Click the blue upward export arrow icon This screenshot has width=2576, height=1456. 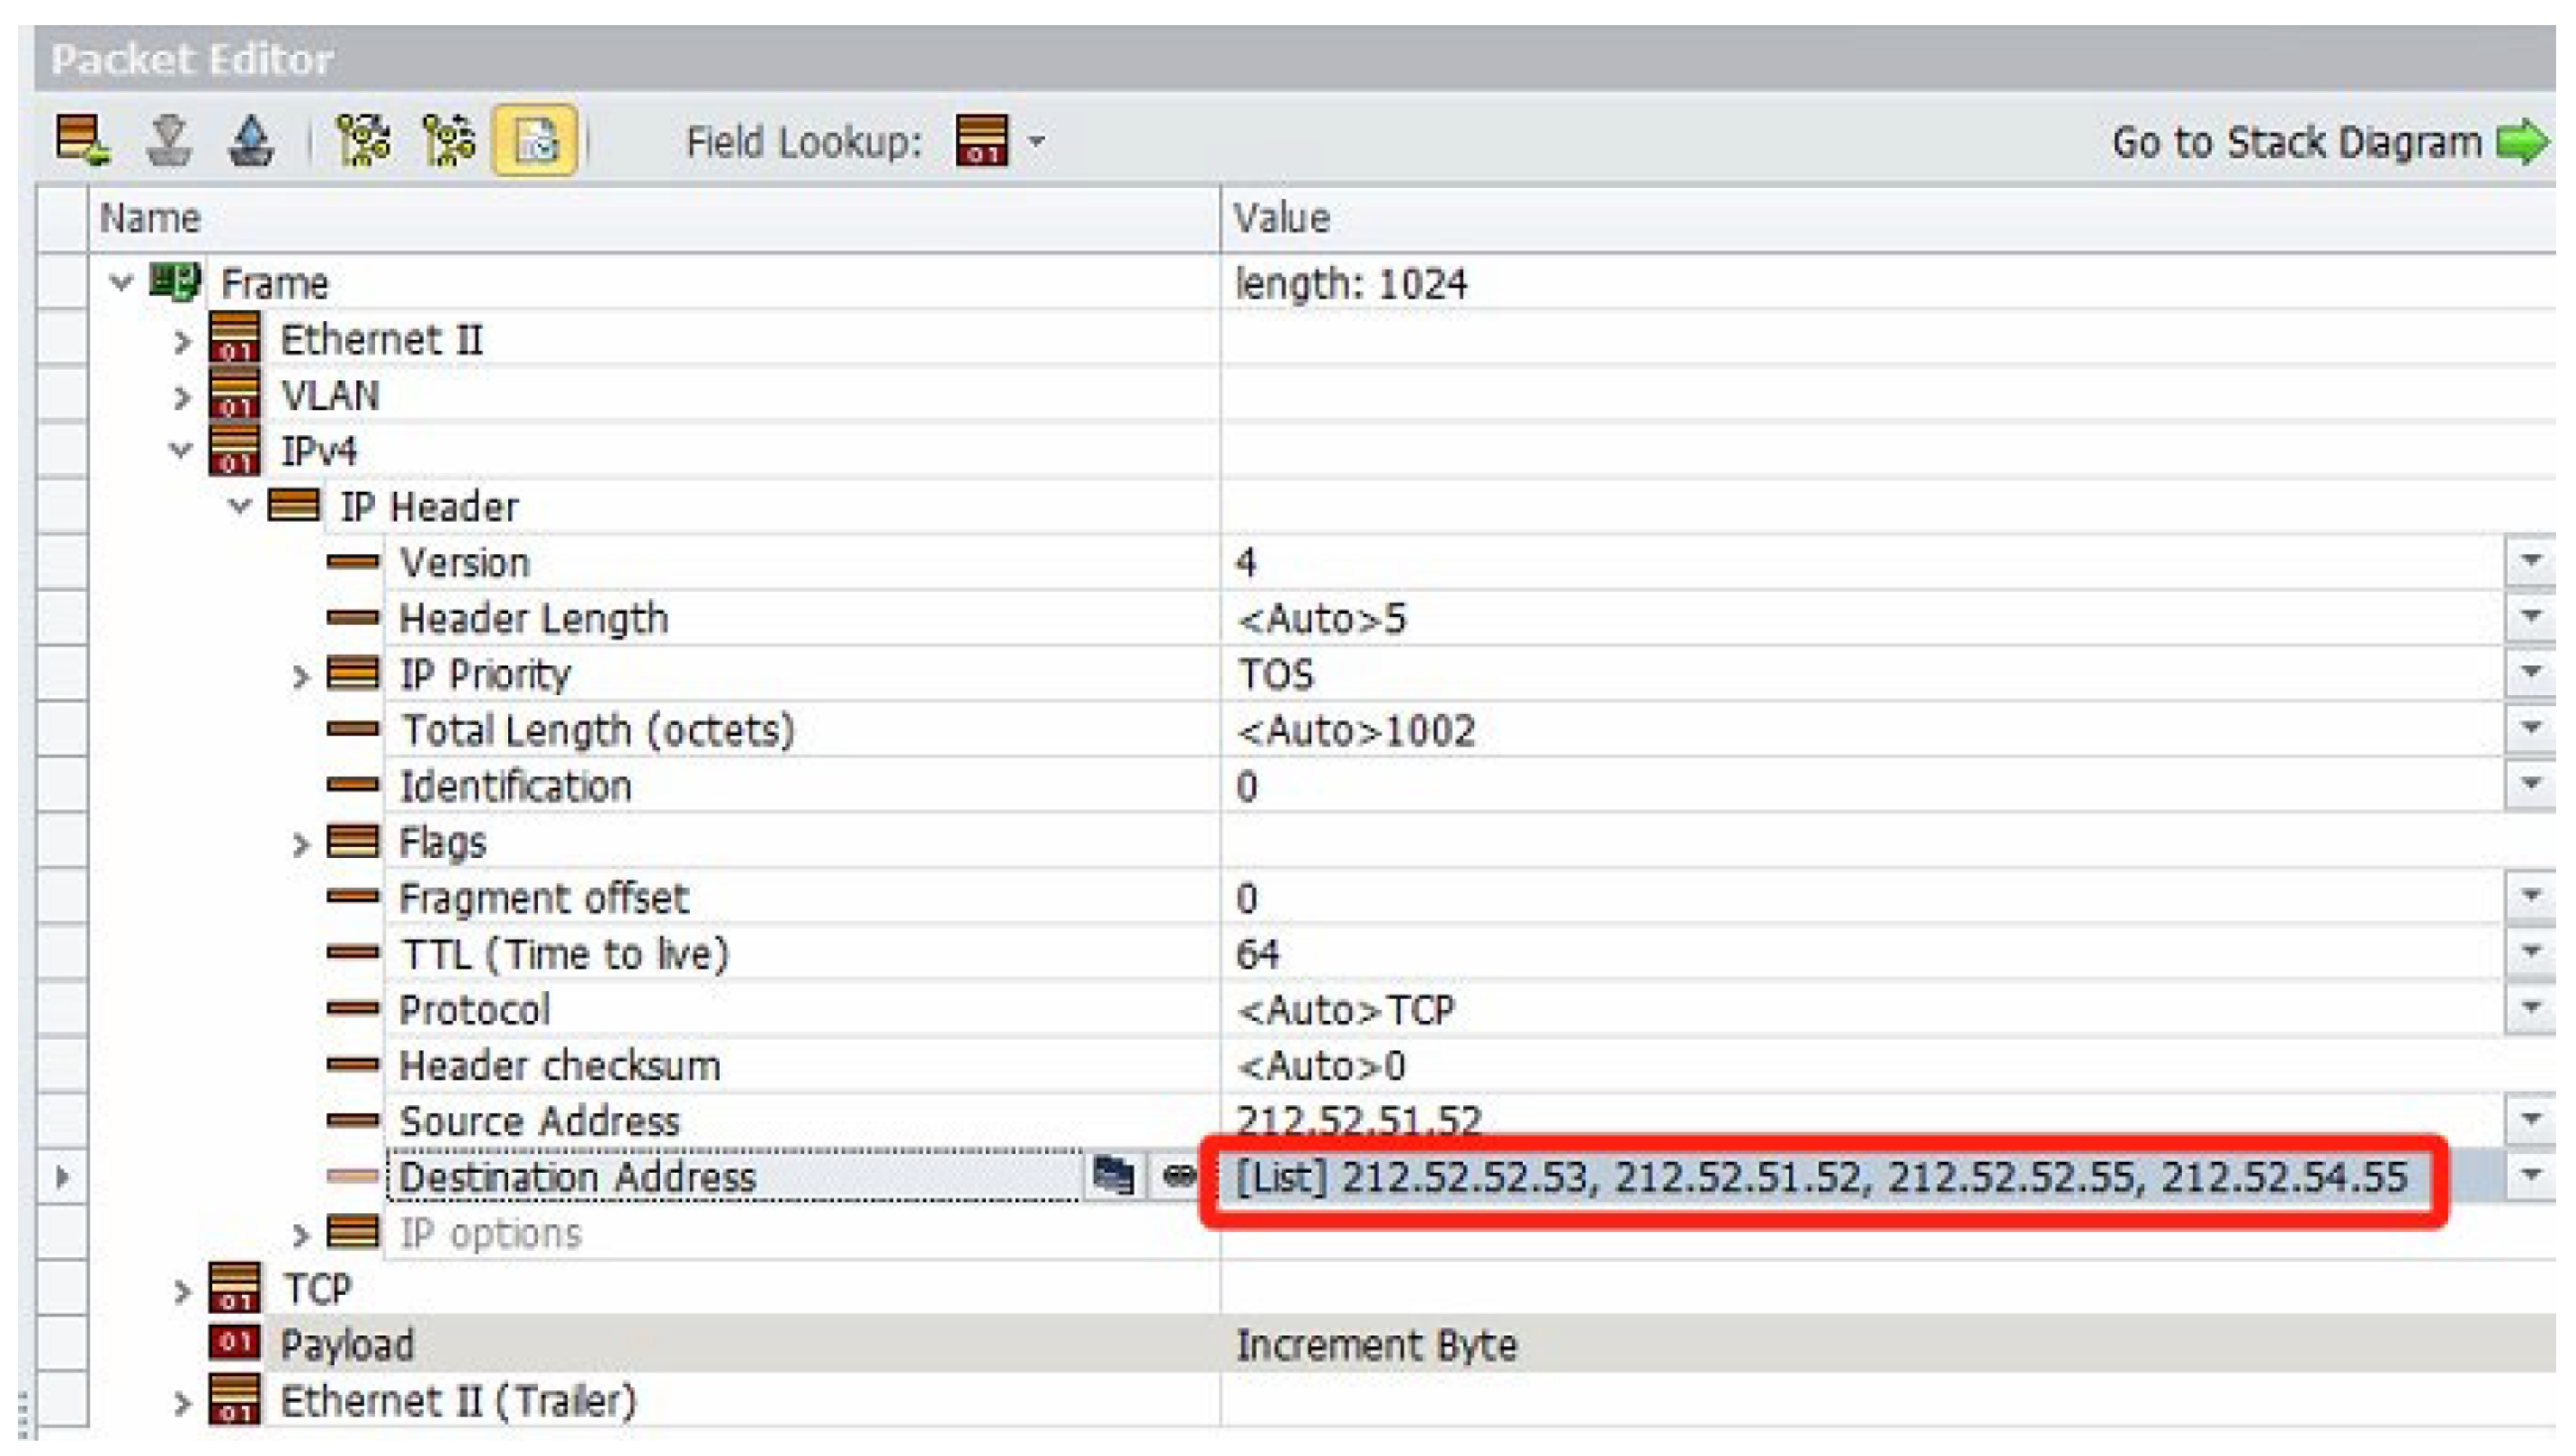coord(250,140)
